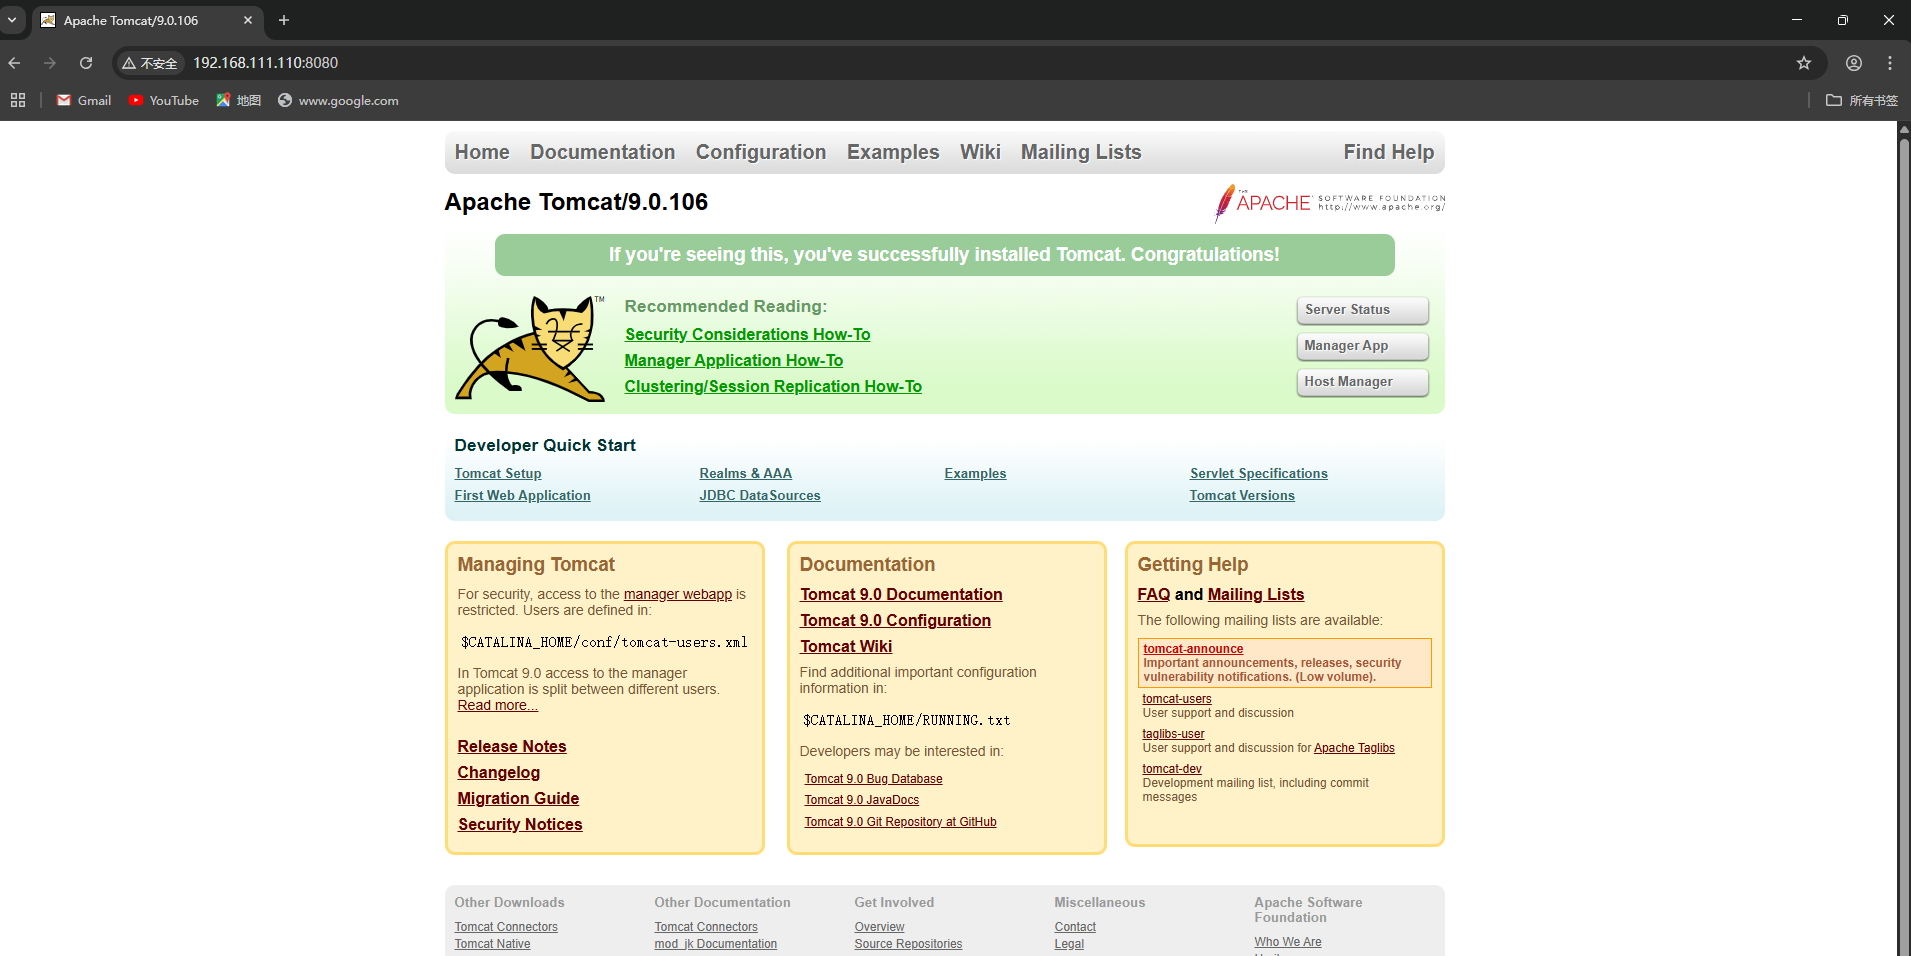Image resolution: width=1911 pixels, height=956 pixels.
Task: Open the Mailing Lists nav item
Action: coord(1081,152)
